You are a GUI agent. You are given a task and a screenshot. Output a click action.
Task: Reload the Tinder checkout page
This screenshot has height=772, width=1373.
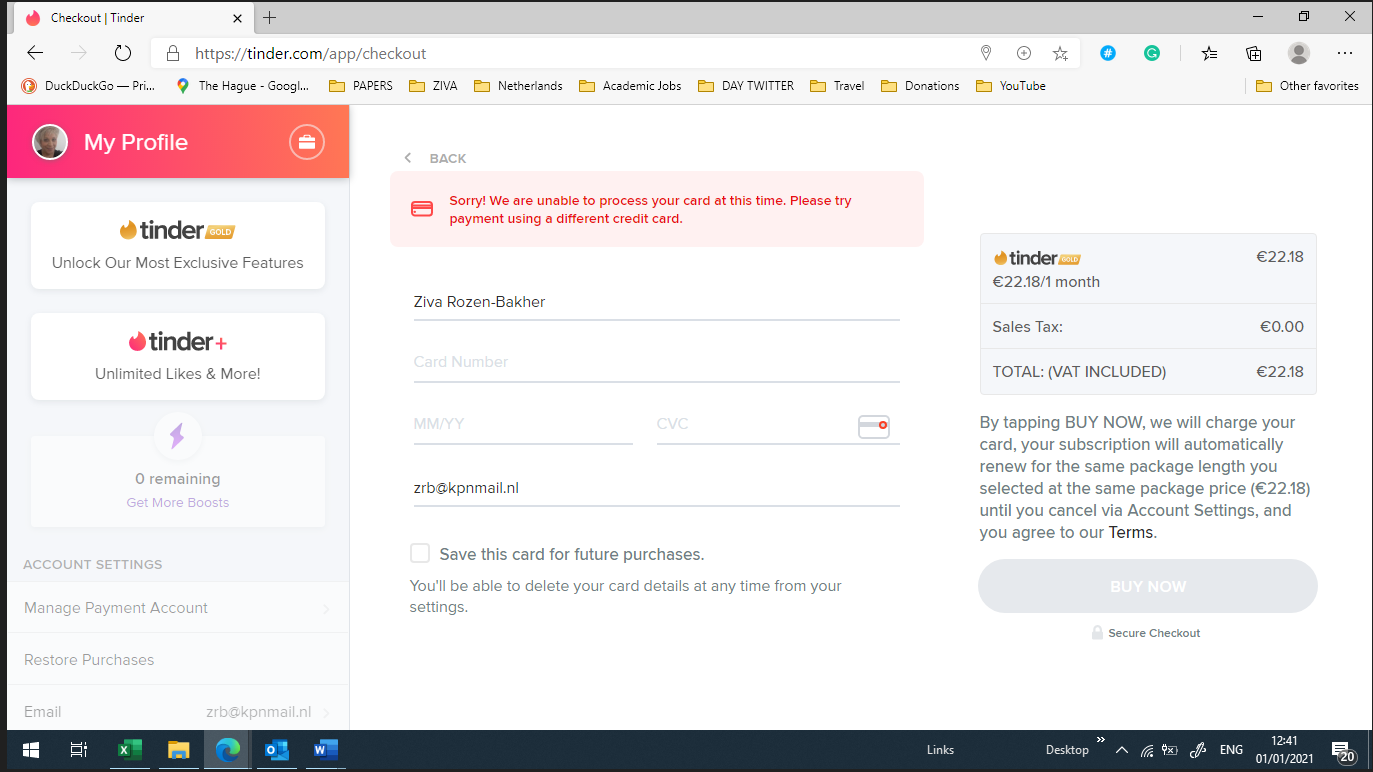click(x=123, y=53)
